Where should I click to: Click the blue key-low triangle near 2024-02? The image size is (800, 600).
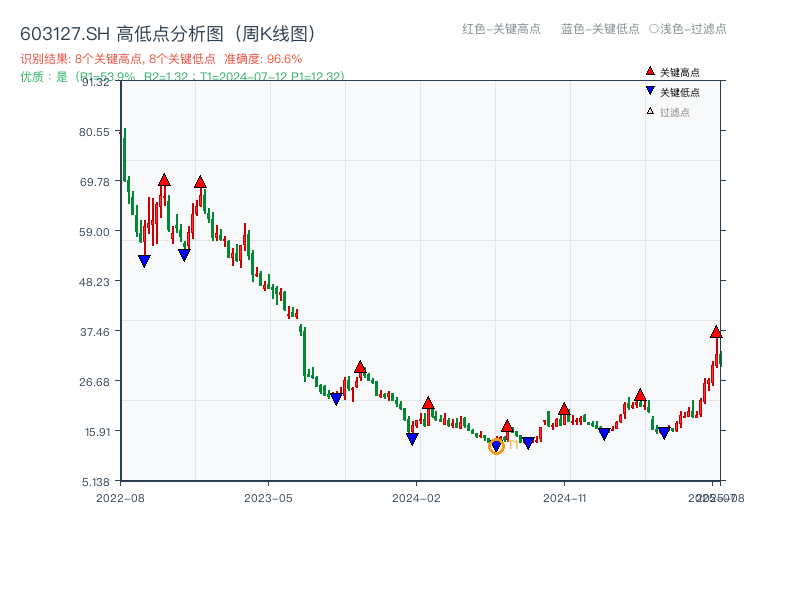(x=410, y=438)
